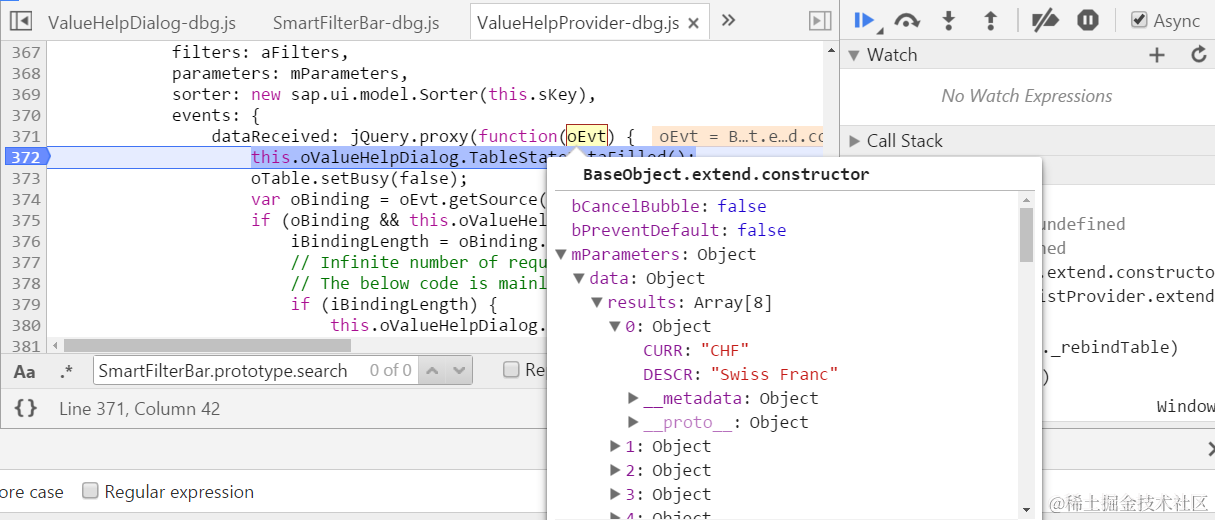Viewport: 1215px width, 520px height.
Task: Open the SmartFilterBar-dbg.js tab
Action: tap(355, 22)
